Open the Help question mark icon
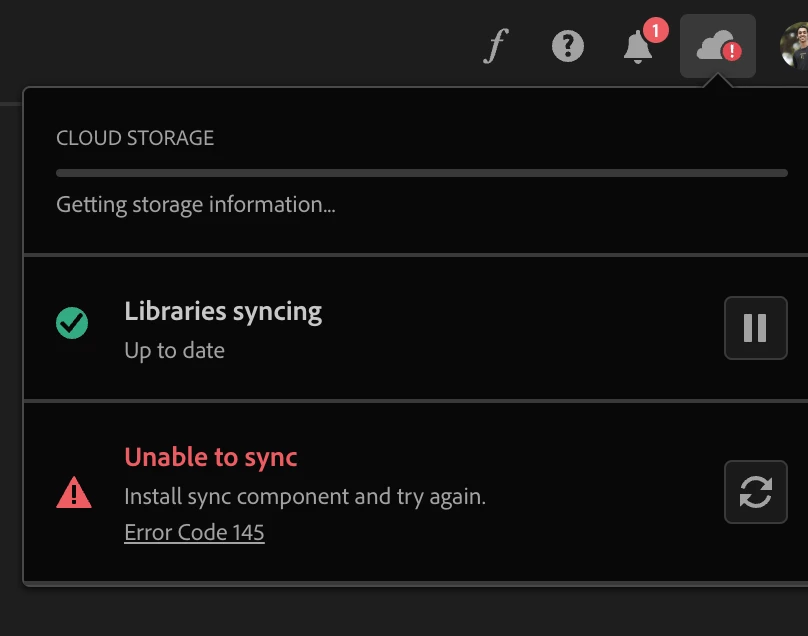808x636 pixels. pos(567,46)
